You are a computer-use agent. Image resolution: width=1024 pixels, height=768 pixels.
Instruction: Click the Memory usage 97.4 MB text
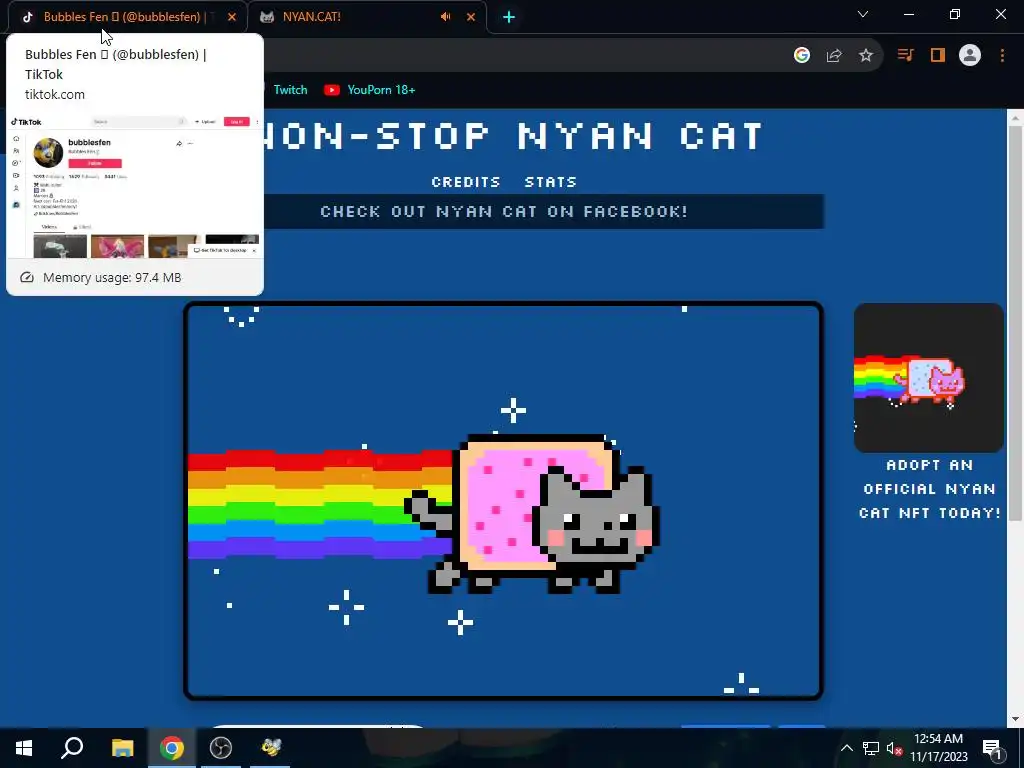[x=112, y=278]
